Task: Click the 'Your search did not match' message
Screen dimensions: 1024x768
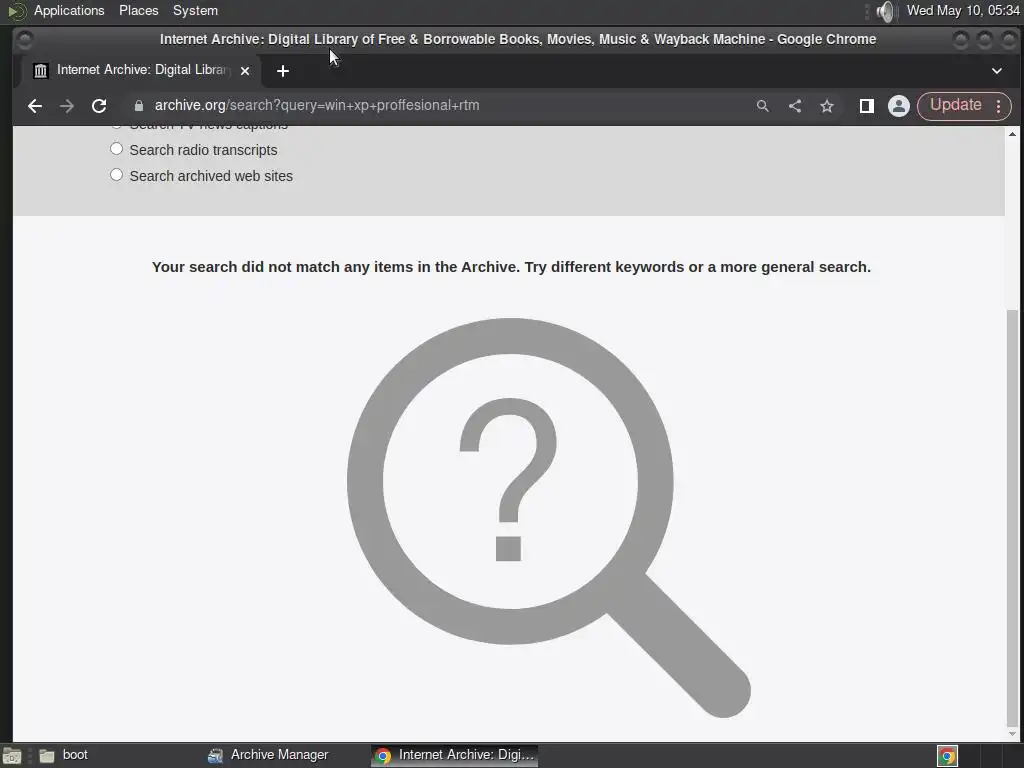Action: tap(511, 267)
